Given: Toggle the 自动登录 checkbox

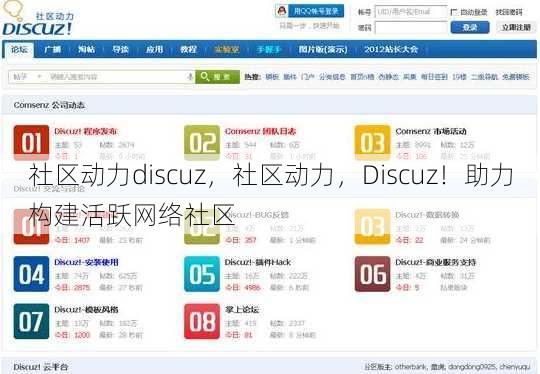Looking at the screenshot, I should (454, 12).
